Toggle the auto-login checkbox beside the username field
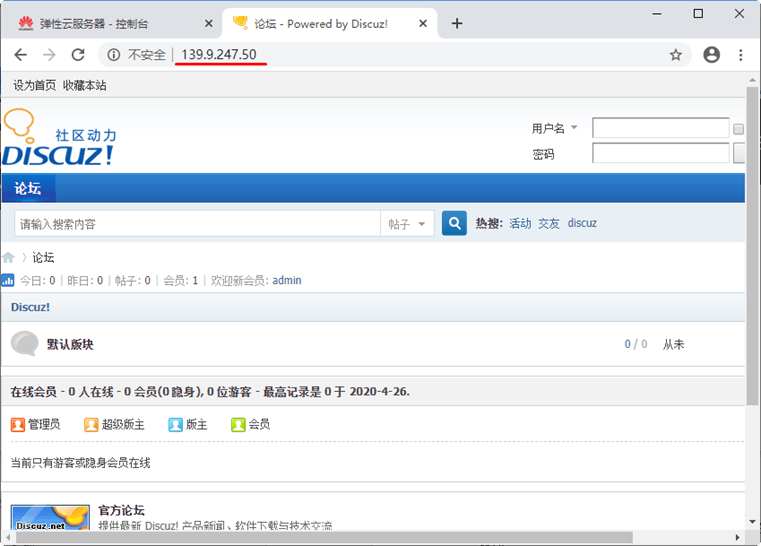This screenshot has height=546, width=761. (x=738, y=129)
